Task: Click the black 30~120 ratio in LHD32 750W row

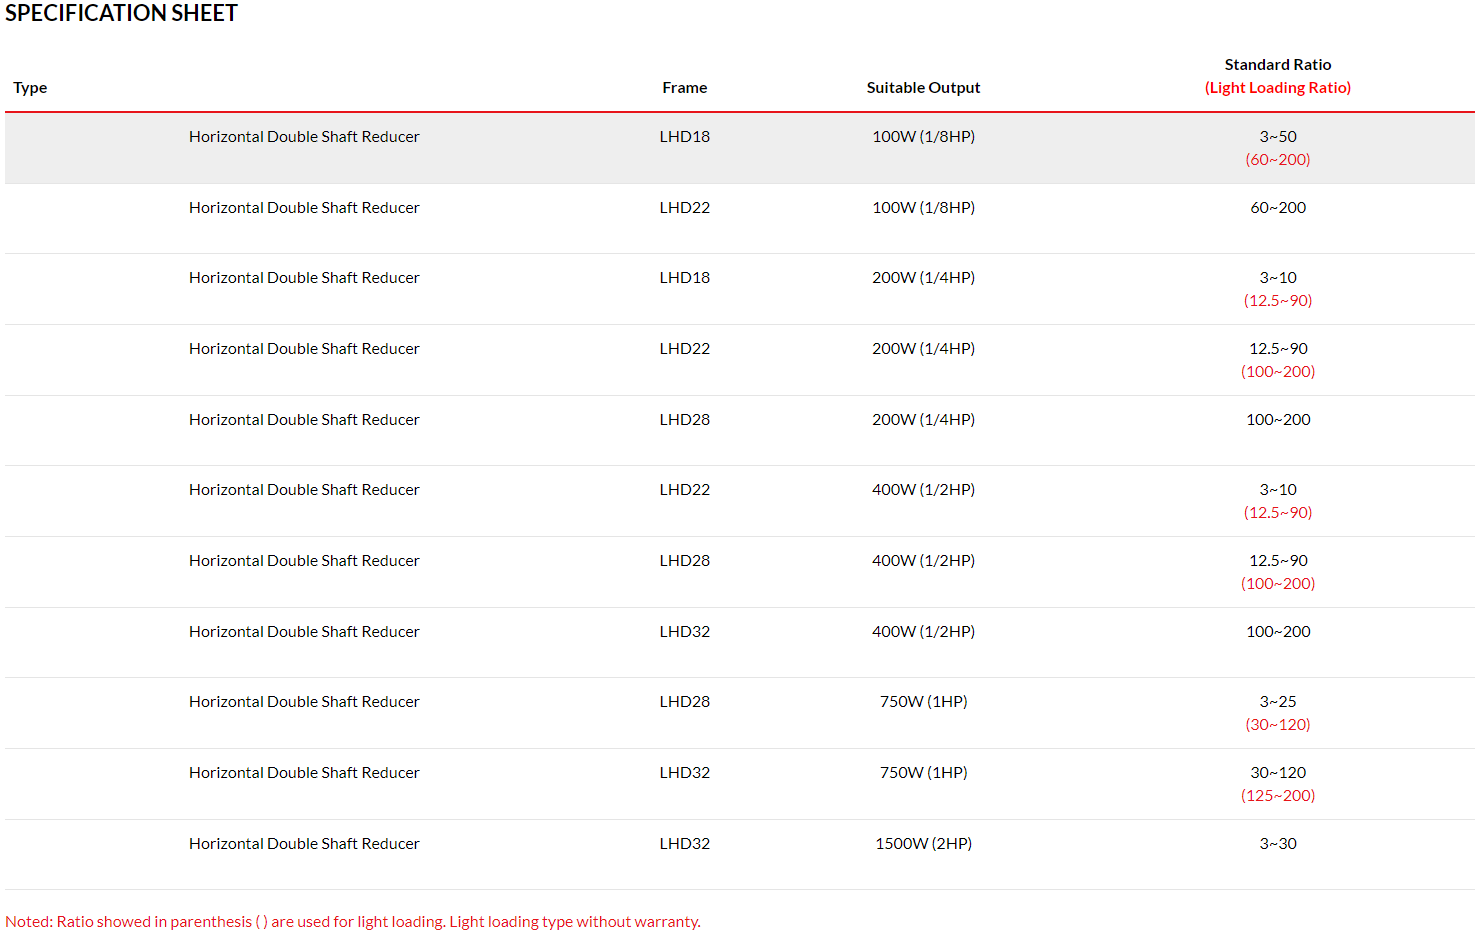Action: click(x=1278, y=773)
